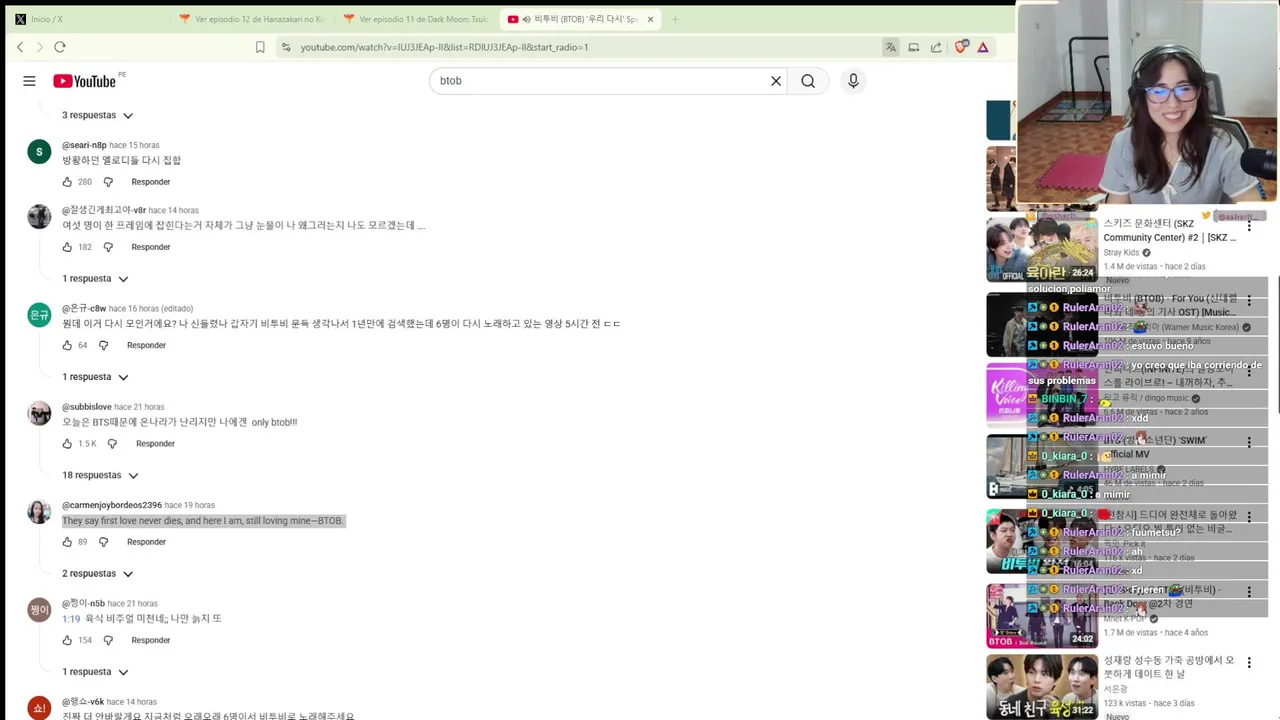
Task: Like the comment with 64 likes
Action: point(67,346)
